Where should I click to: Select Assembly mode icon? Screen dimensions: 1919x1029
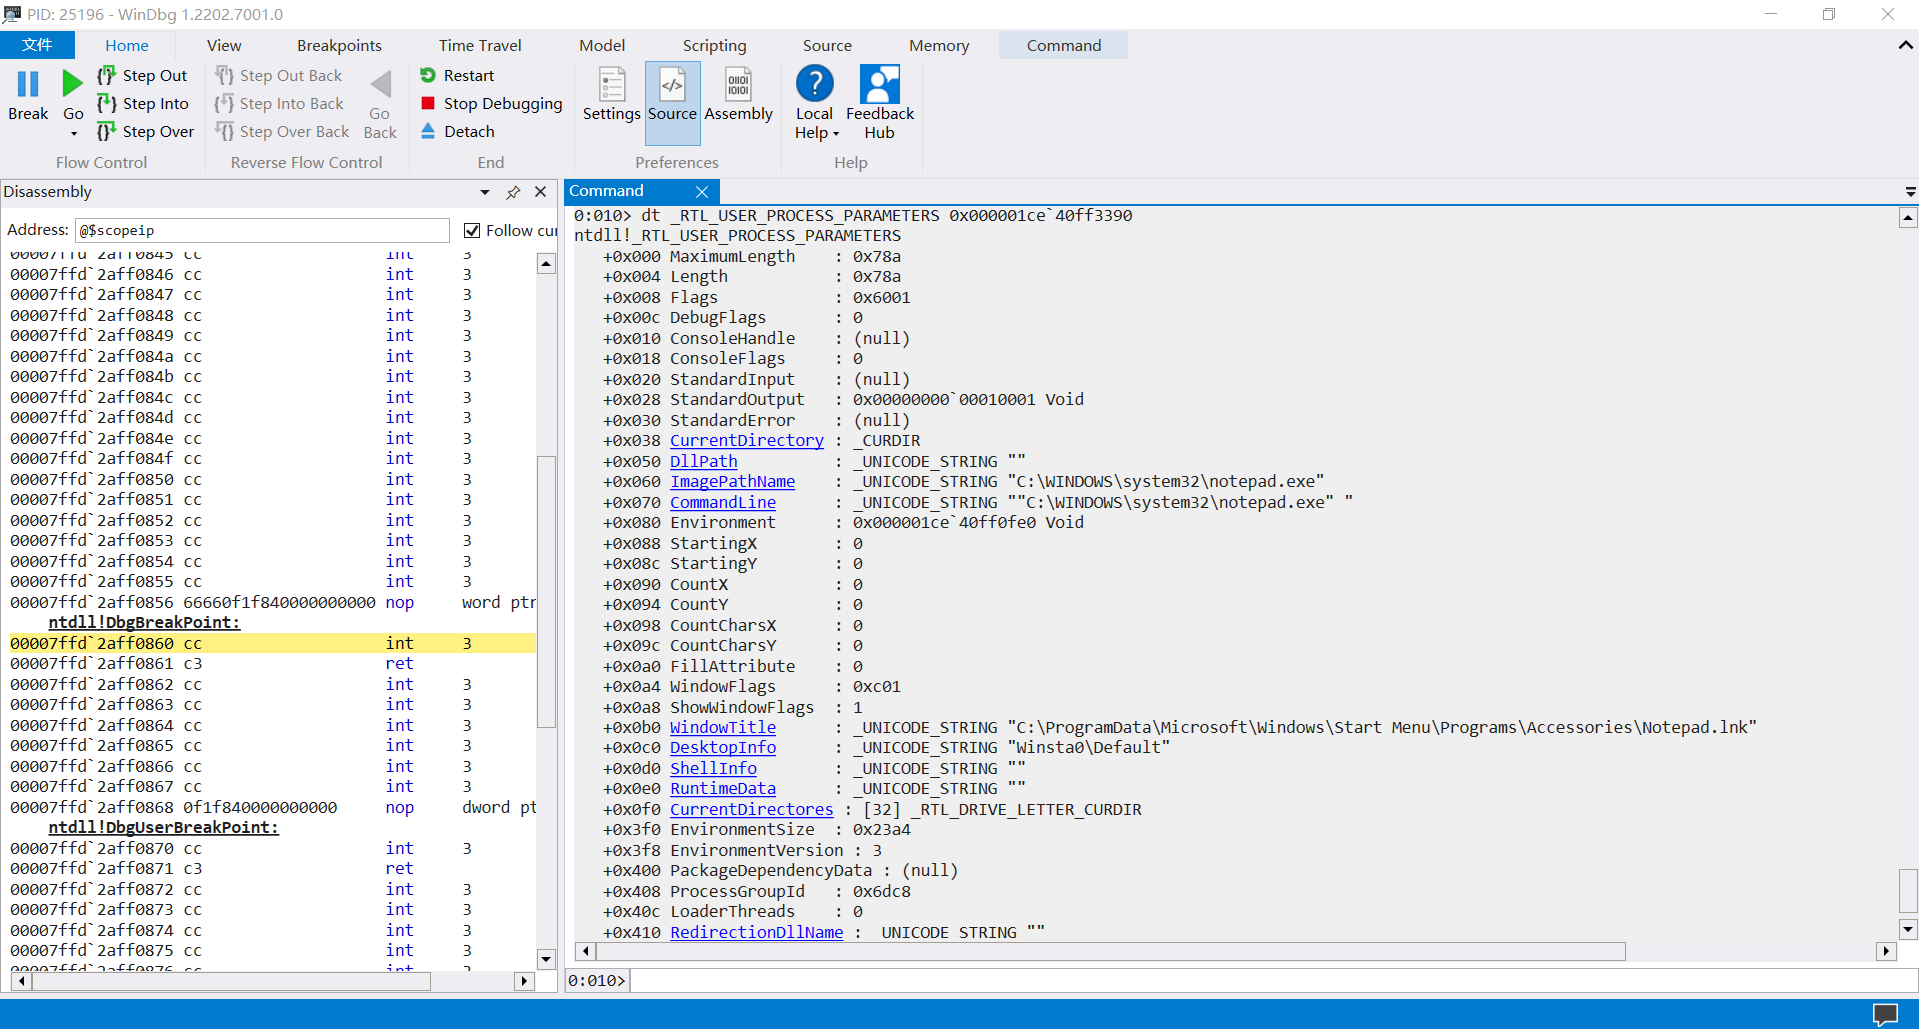[x=738, y=85]
